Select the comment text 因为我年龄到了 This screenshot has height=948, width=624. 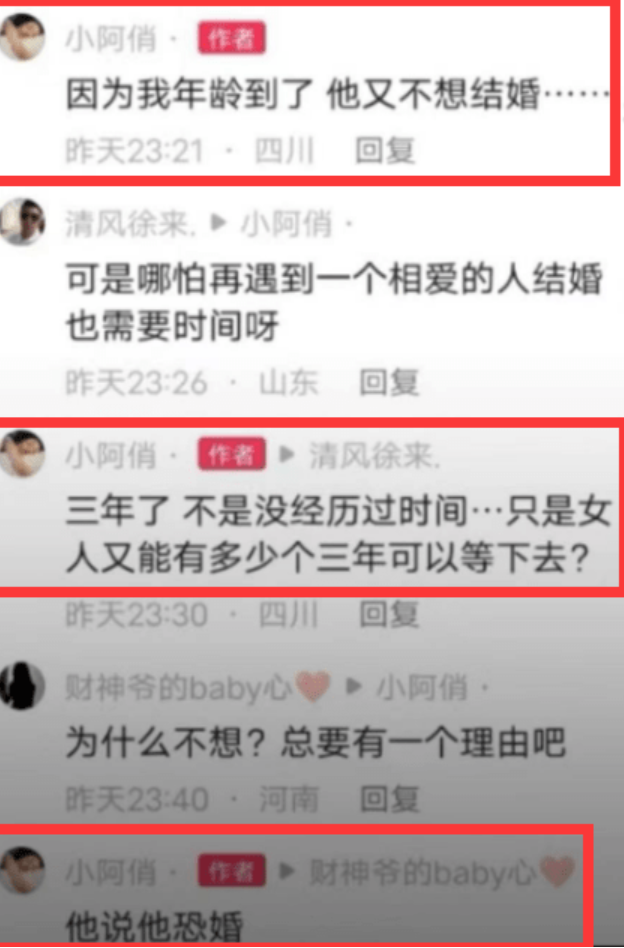[x=189, y=95]
